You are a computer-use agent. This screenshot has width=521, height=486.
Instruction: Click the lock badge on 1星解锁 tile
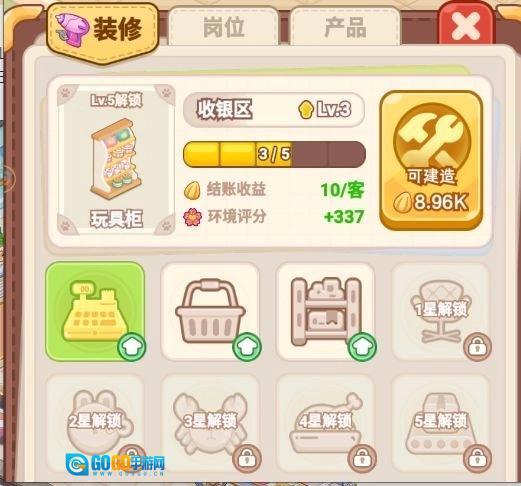477,347
